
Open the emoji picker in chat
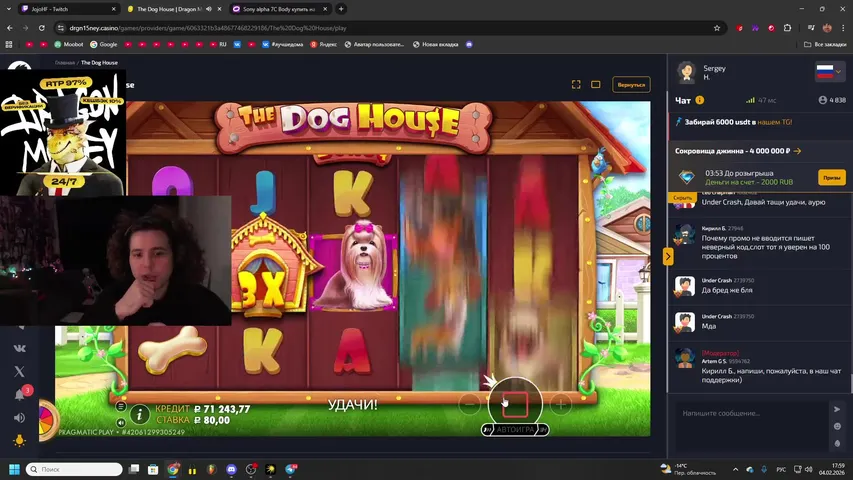click(837, 427)
